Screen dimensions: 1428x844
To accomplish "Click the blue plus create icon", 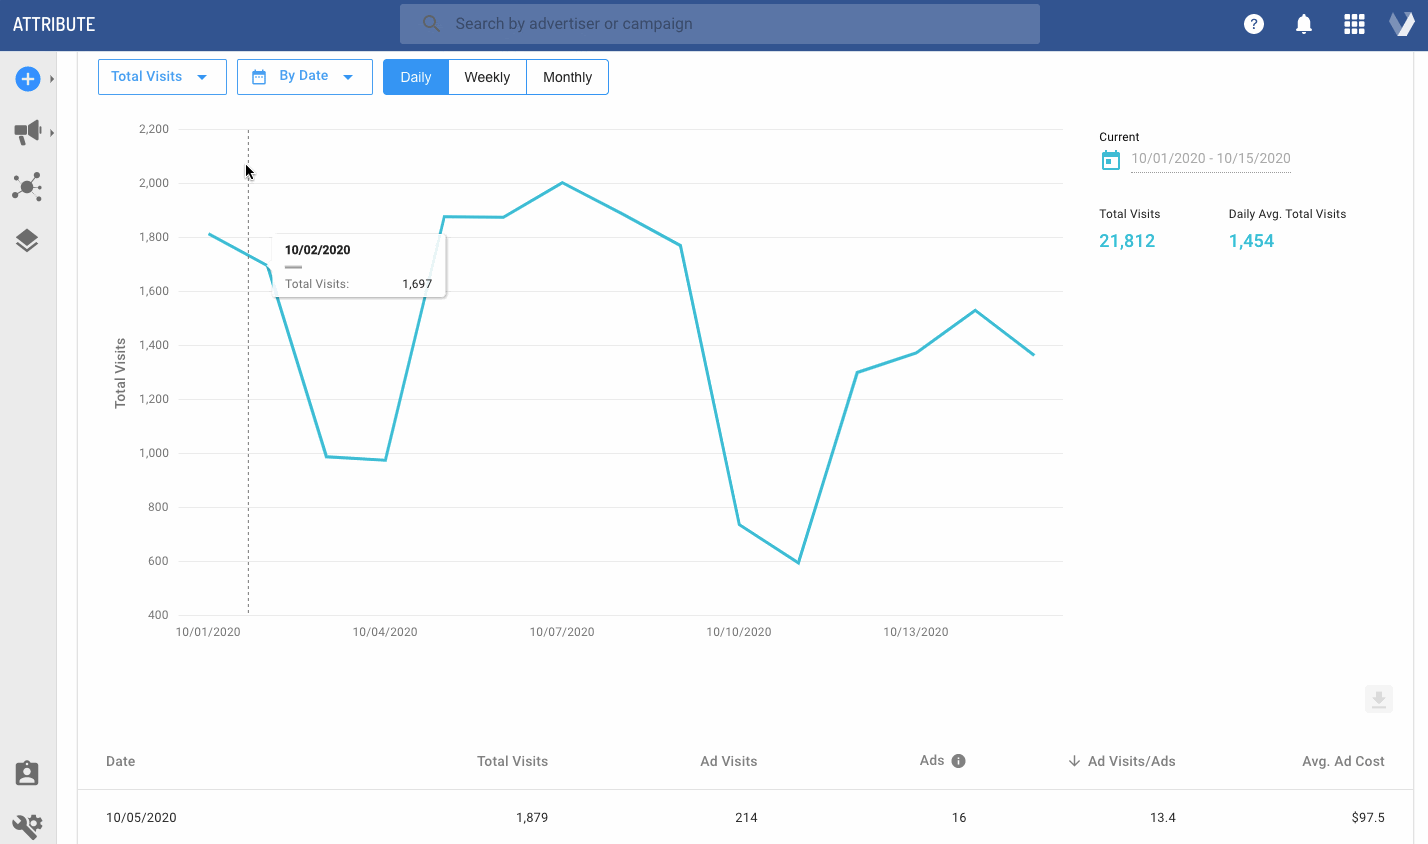I will (x=27, y=79).
